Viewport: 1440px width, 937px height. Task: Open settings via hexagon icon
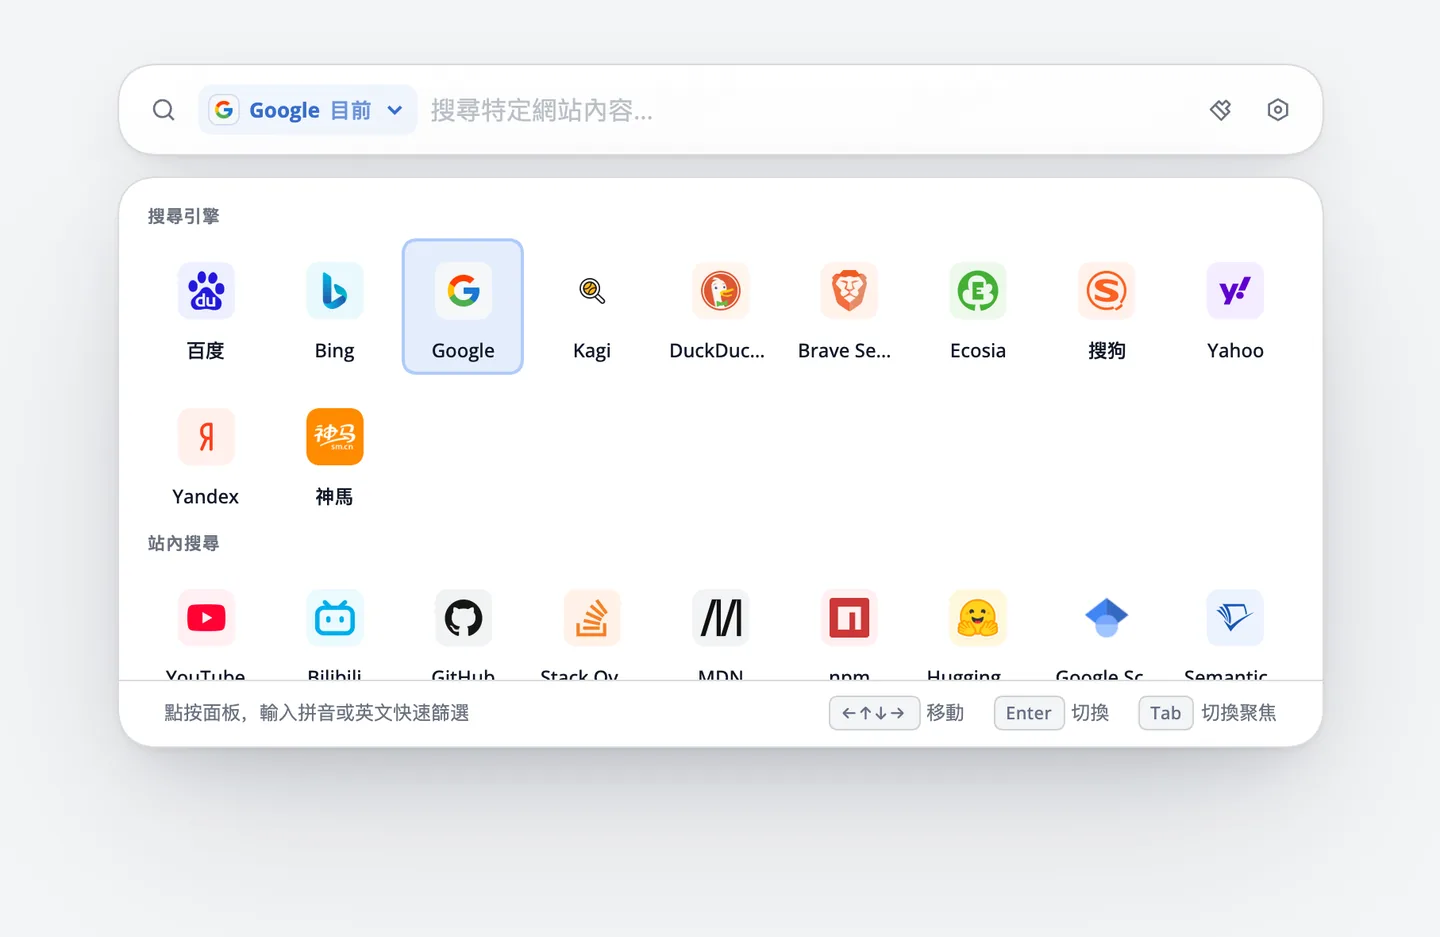[x=1278, y=110]
